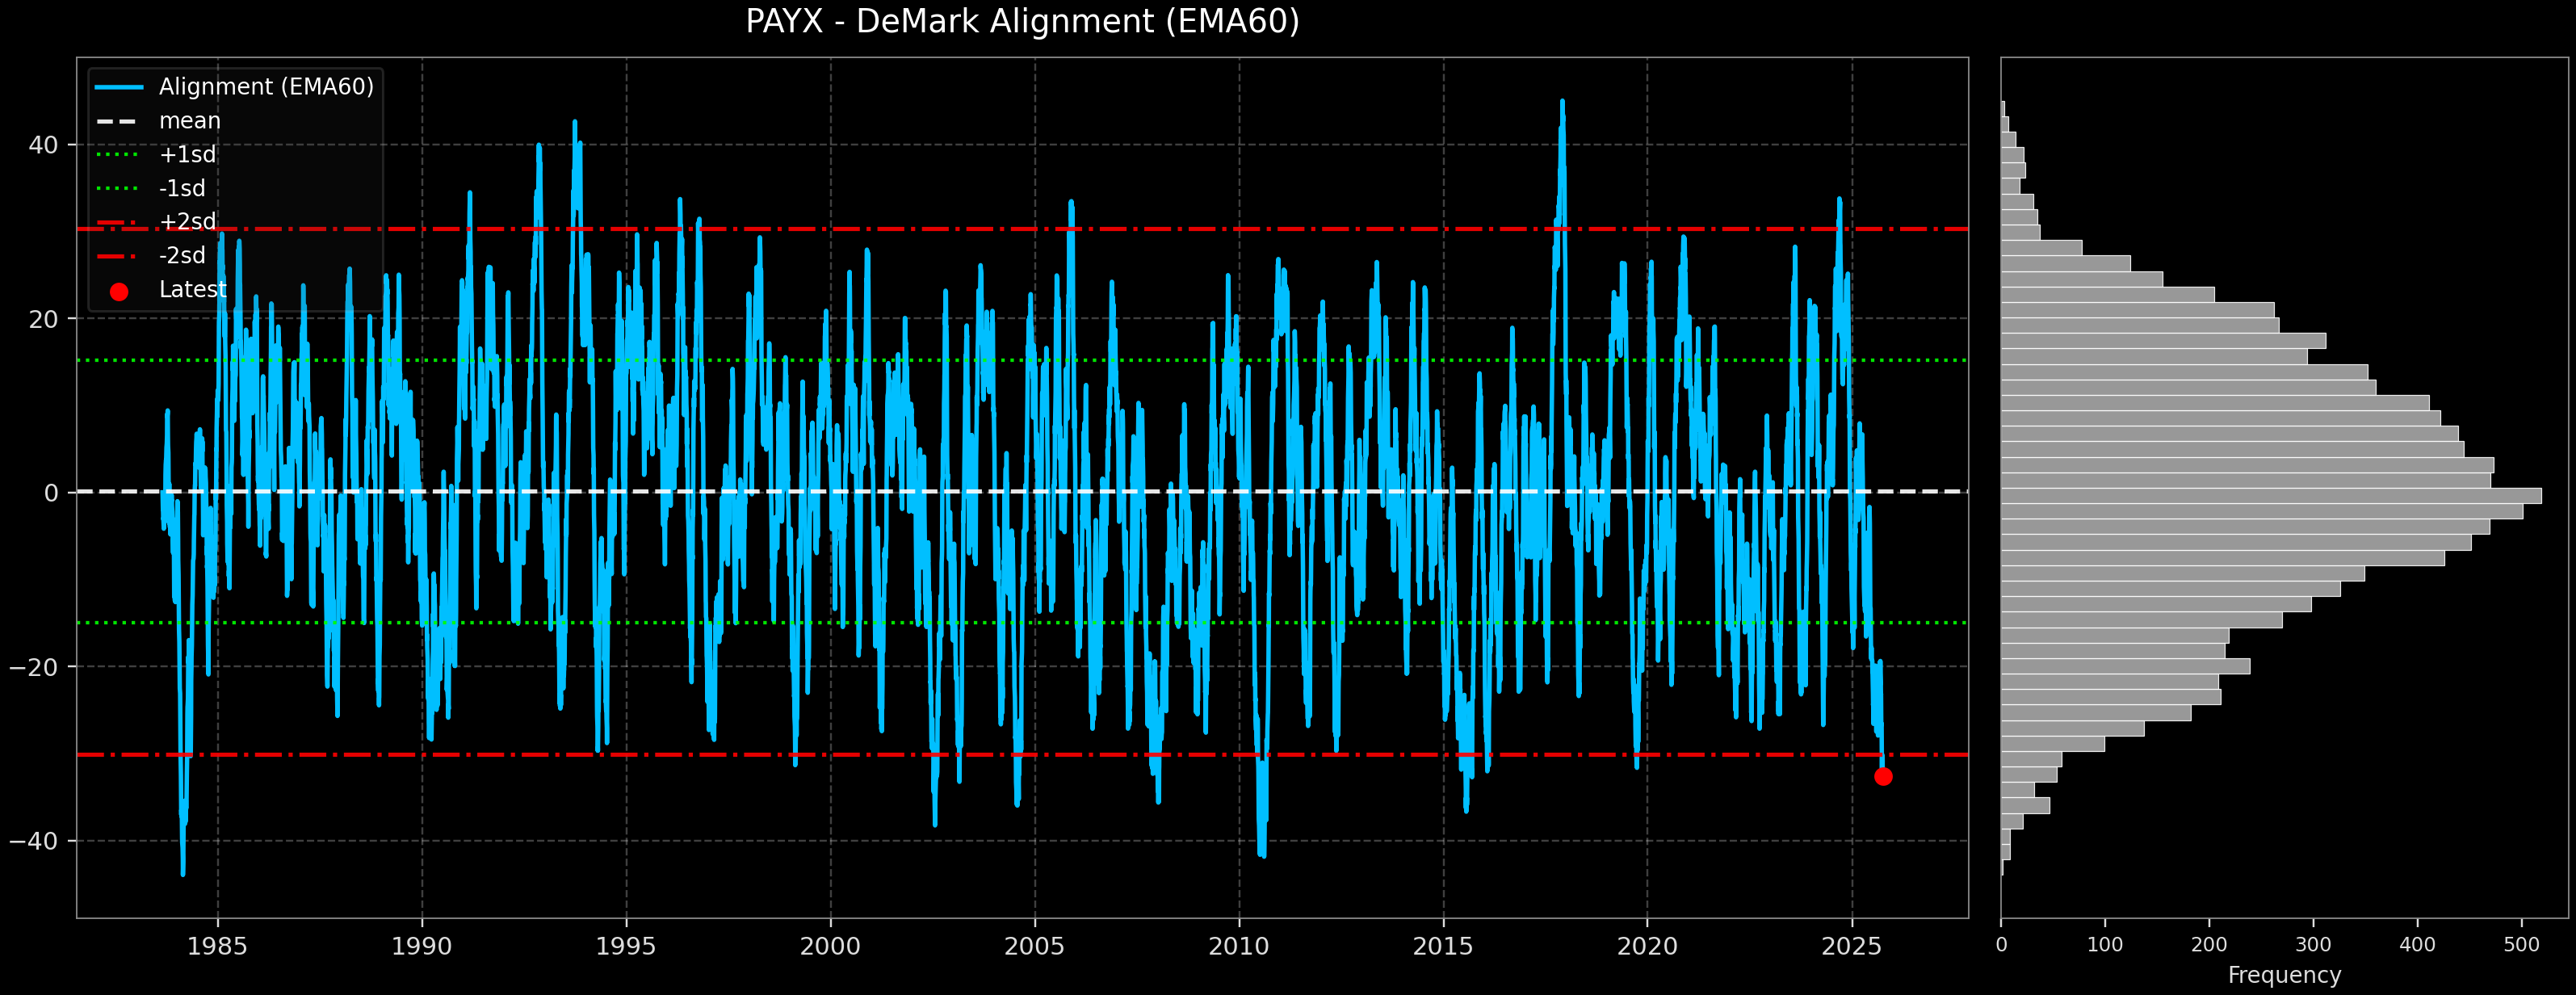Click the 0 y-axis tick label

51,493
